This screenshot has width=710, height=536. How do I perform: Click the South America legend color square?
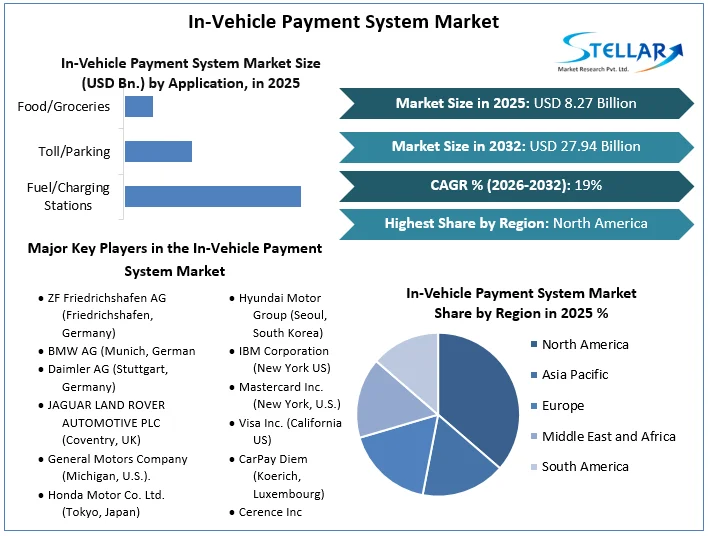[534, 467]
